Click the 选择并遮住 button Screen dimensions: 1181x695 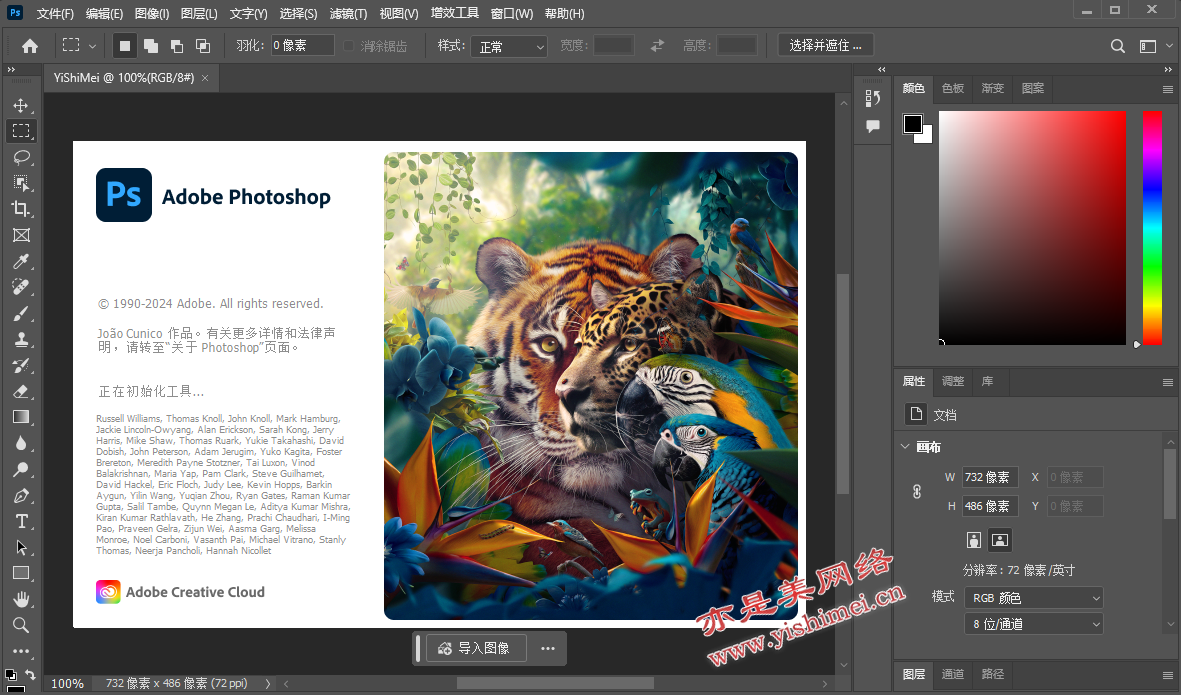click(x=825, y=46)
